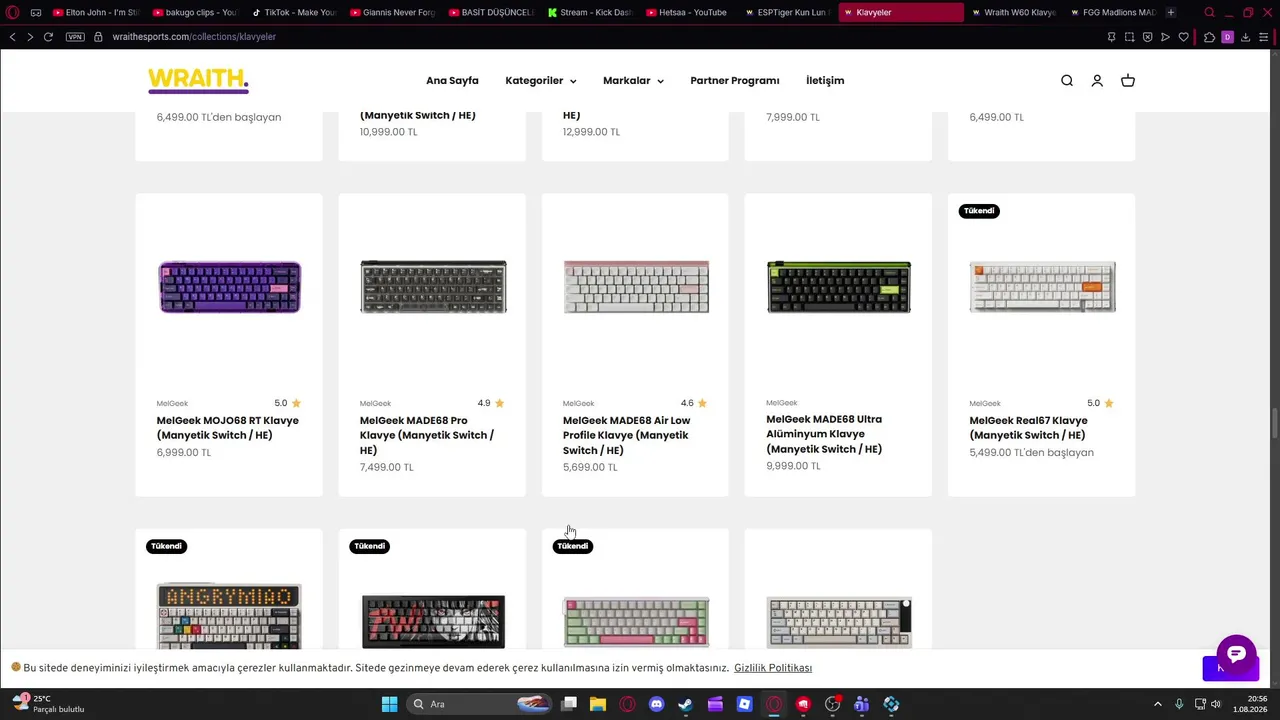Click the 9,999.00 TL price text
The width and height of the screenshot is (1280, 720).
point(793,466)
